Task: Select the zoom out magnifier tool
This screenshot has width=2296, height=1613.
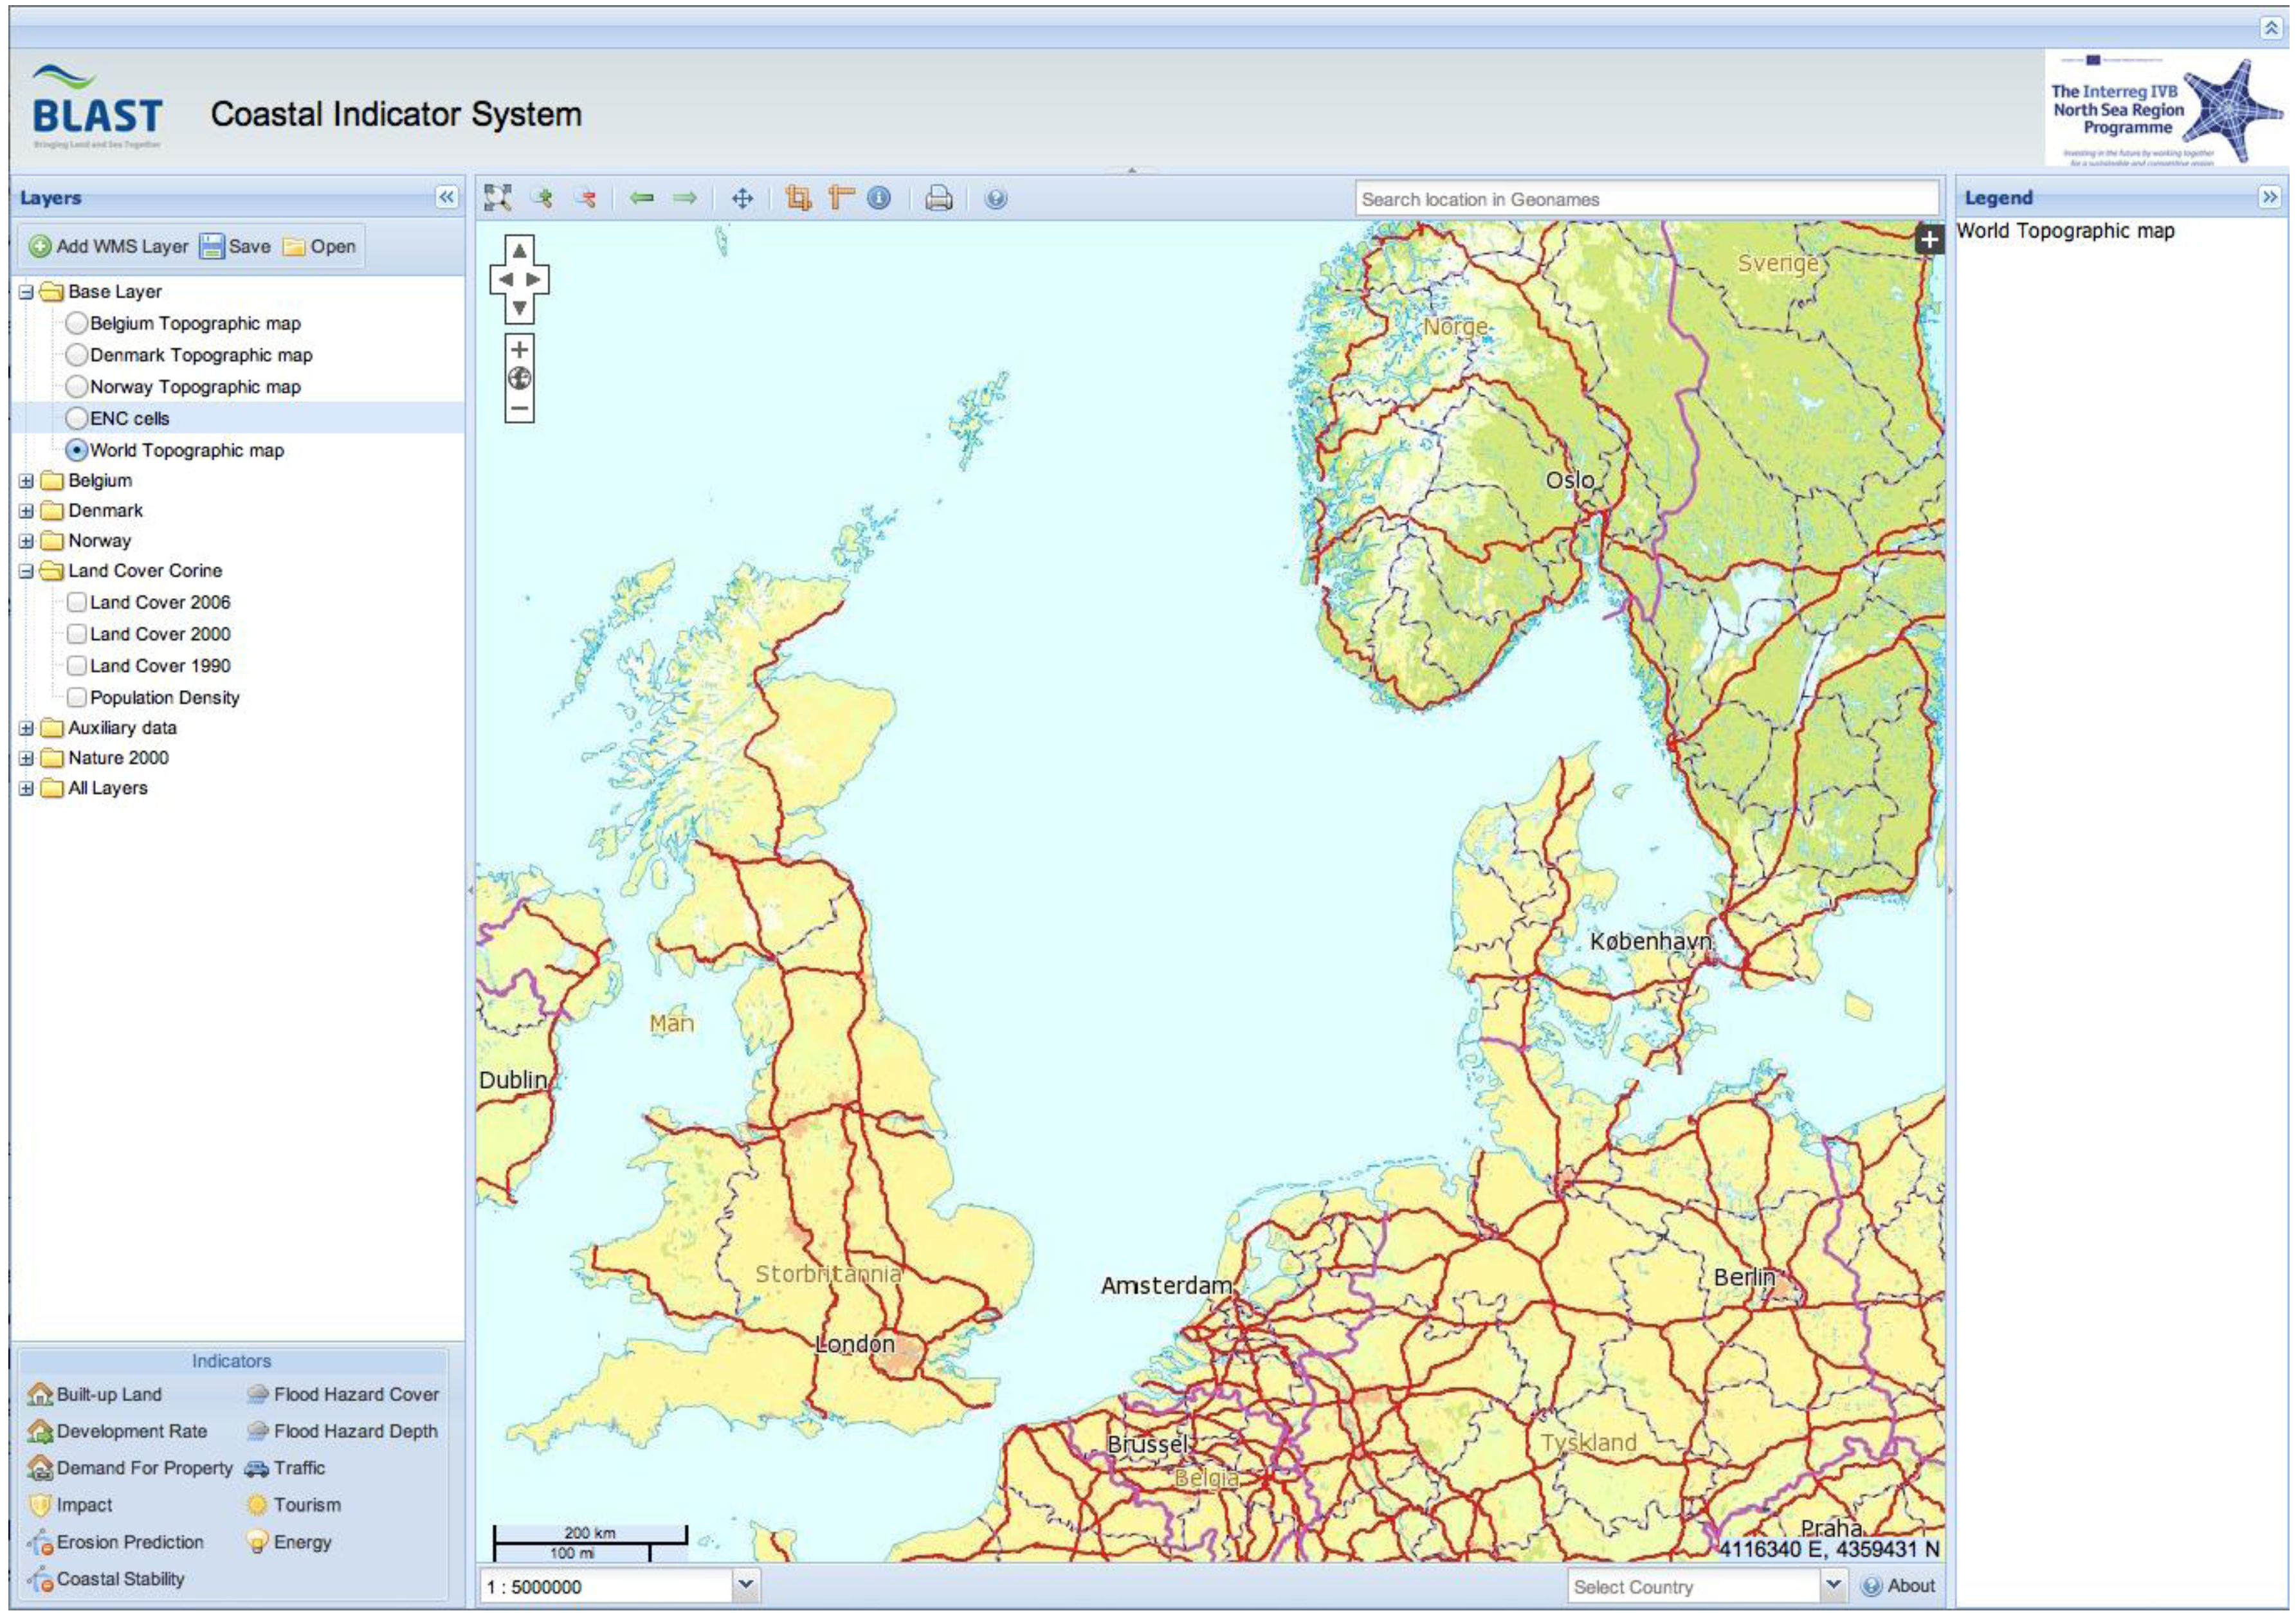Action: (x=586, y=198)
